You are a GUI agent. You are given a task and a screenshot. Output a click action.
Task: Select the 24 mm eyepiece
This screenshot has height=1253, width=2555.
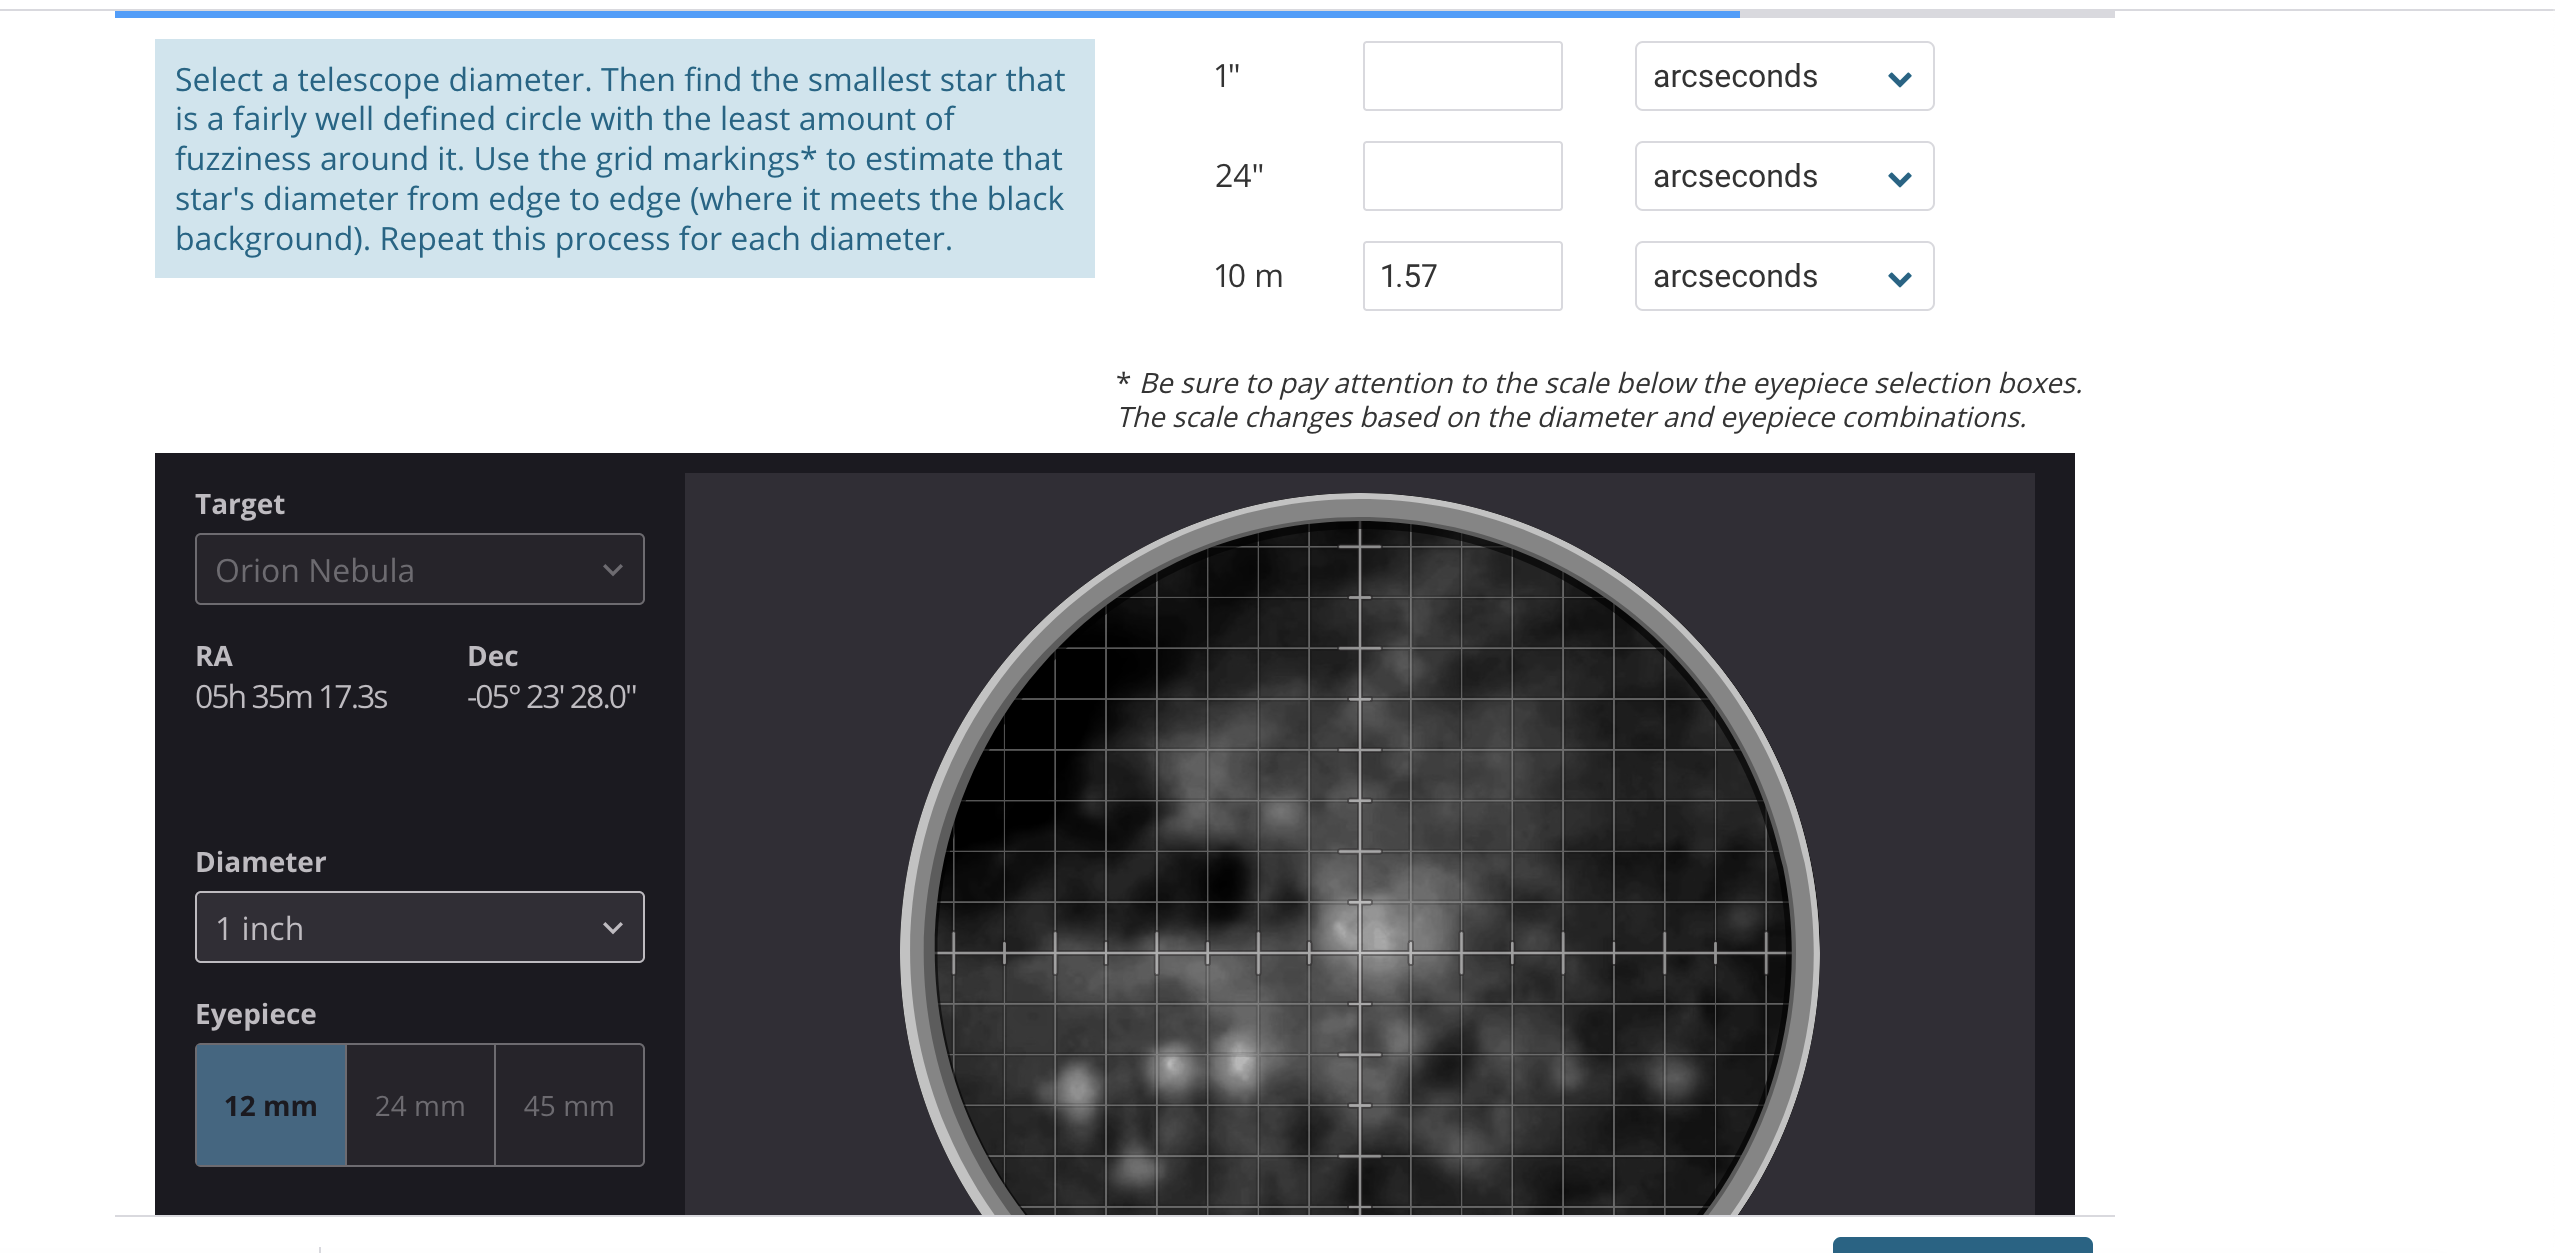[x=419, y=1105]
